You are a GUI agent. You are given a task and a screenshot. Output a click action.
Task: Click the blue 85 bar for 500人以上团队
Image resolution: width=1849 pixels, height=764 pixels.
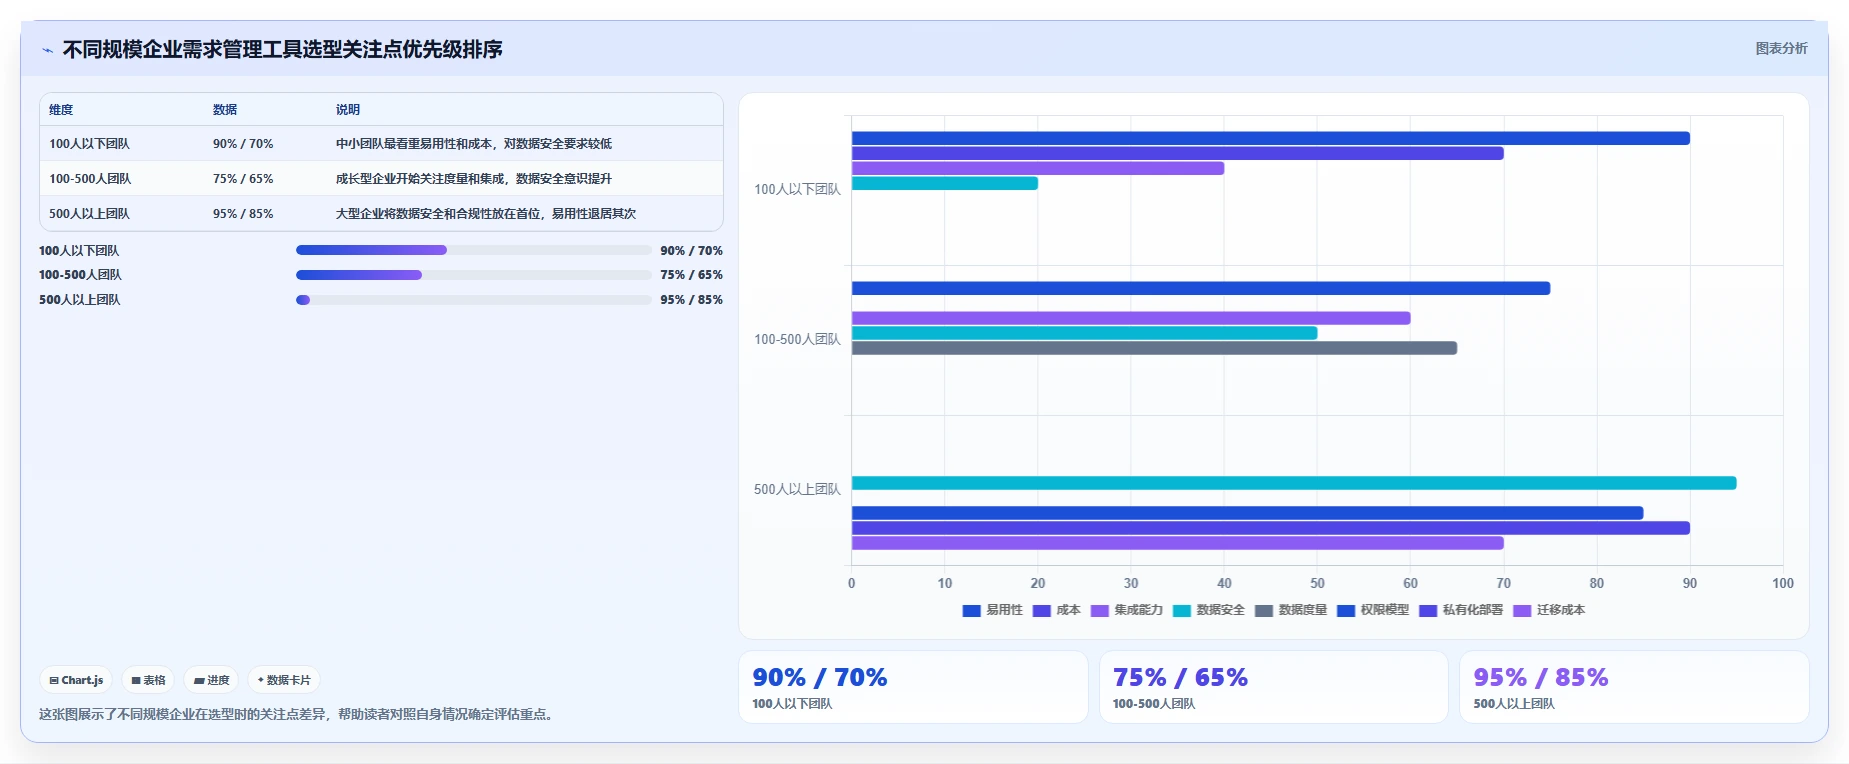[x=1248, y=513]
